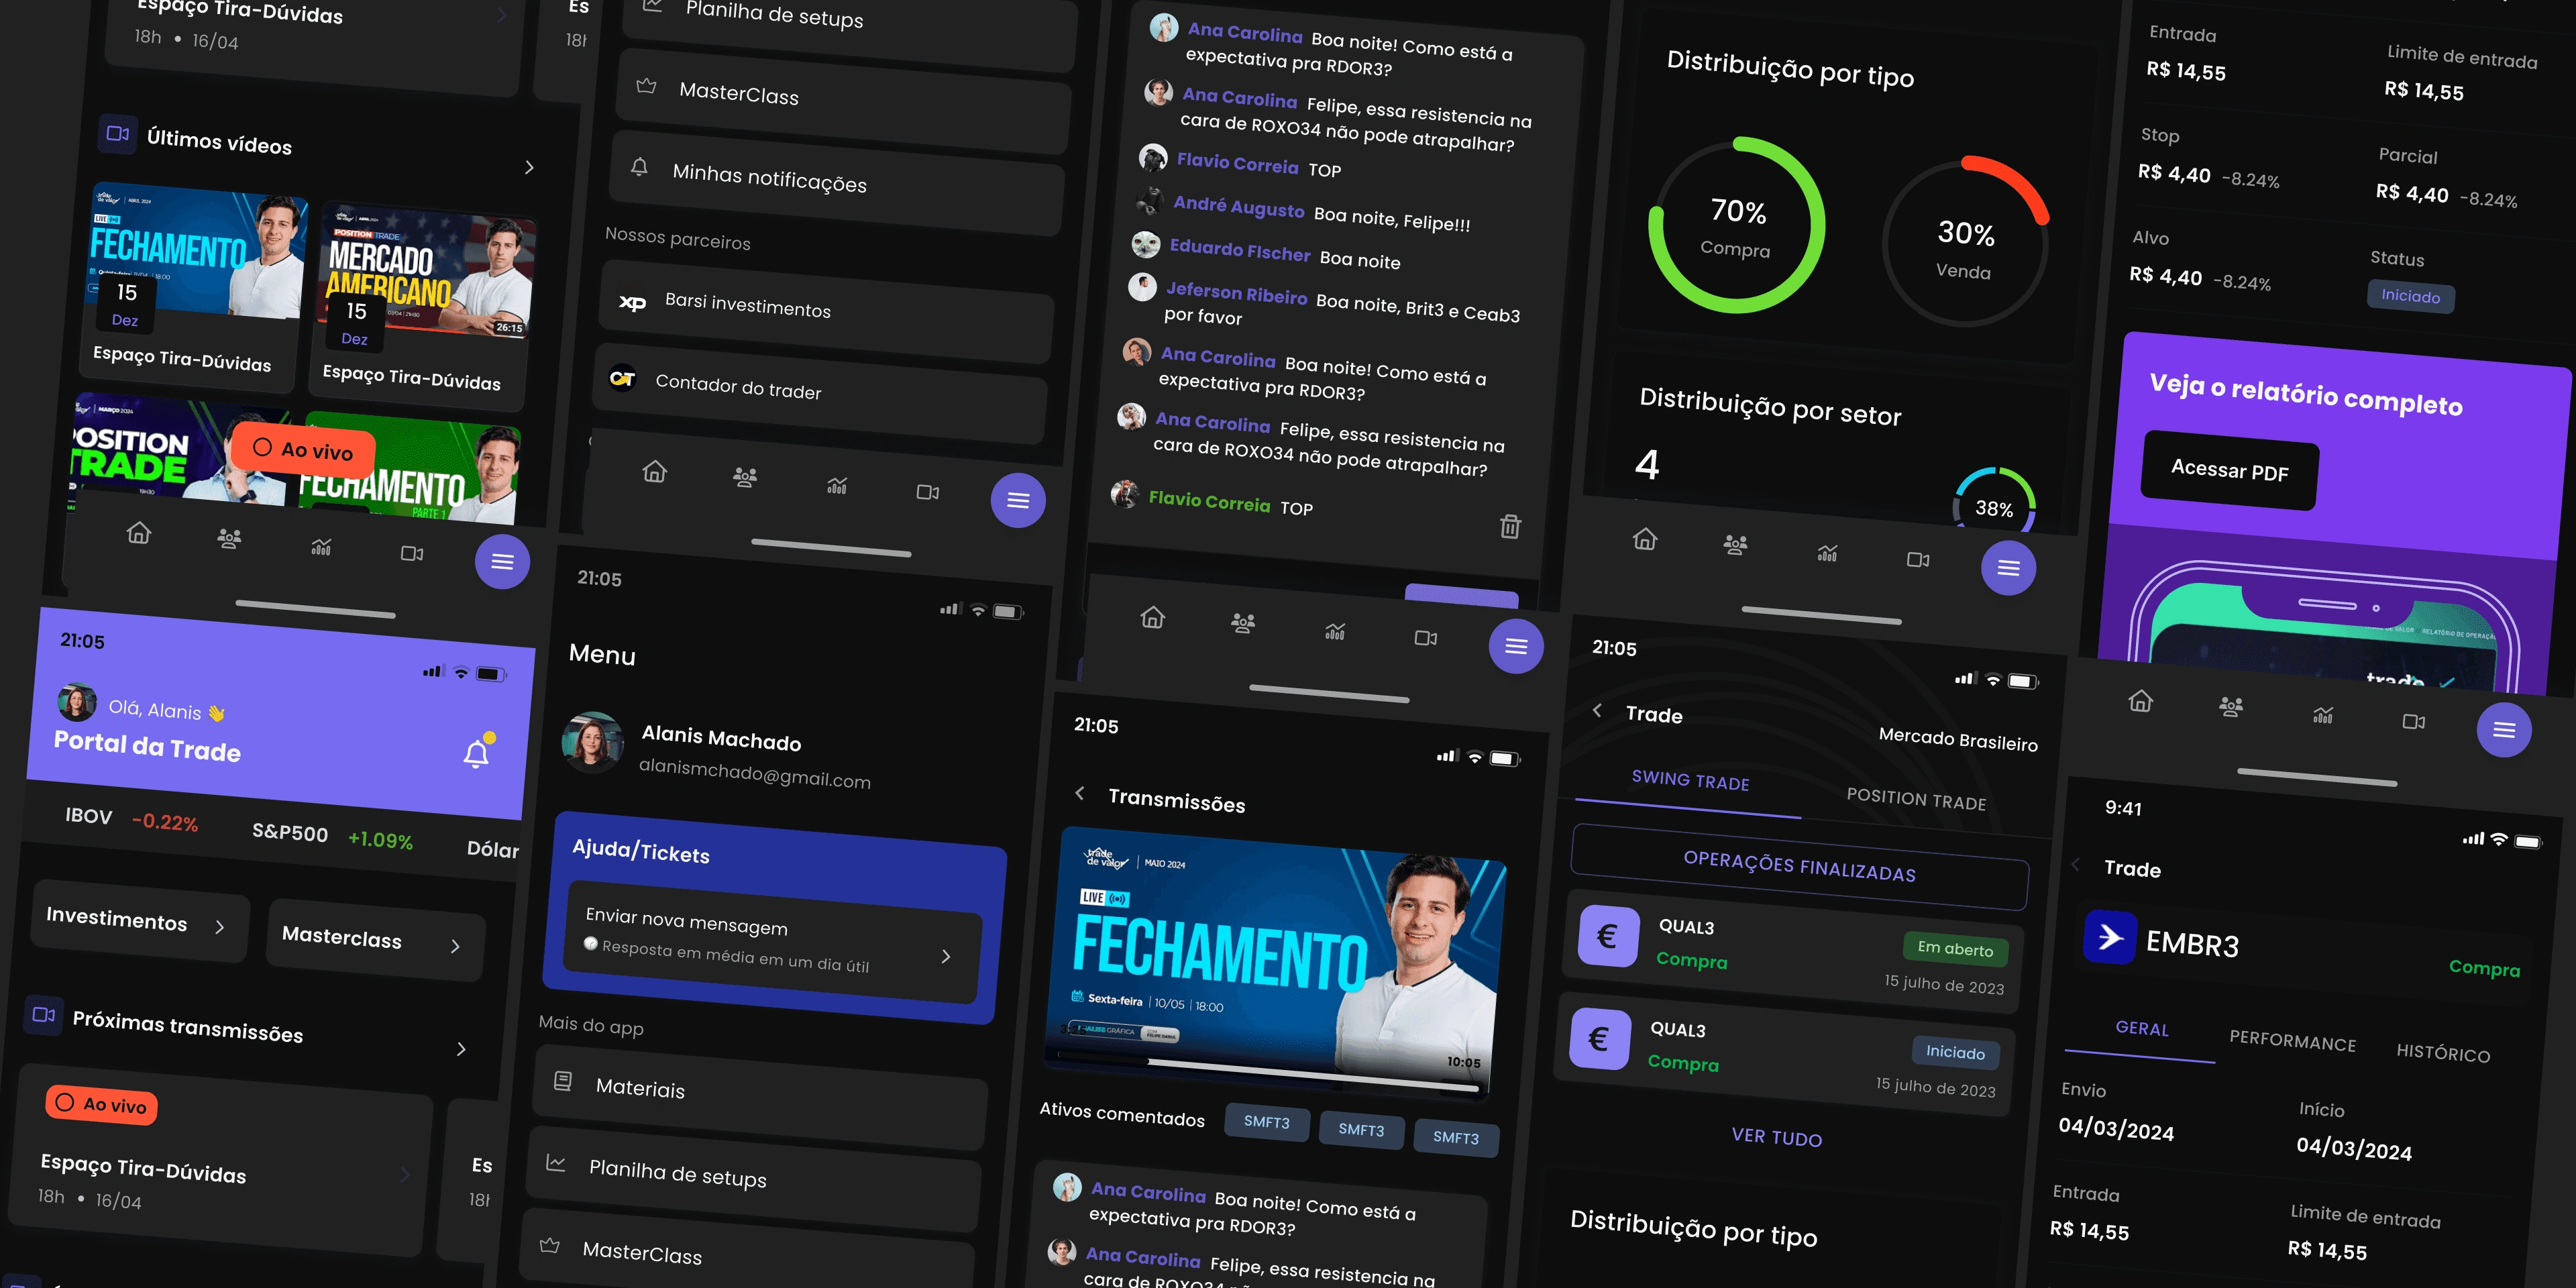This screenshot has width=2576, height=1288.
Task: Click CT logo on Contador do trader row
Action: (622, 378)
